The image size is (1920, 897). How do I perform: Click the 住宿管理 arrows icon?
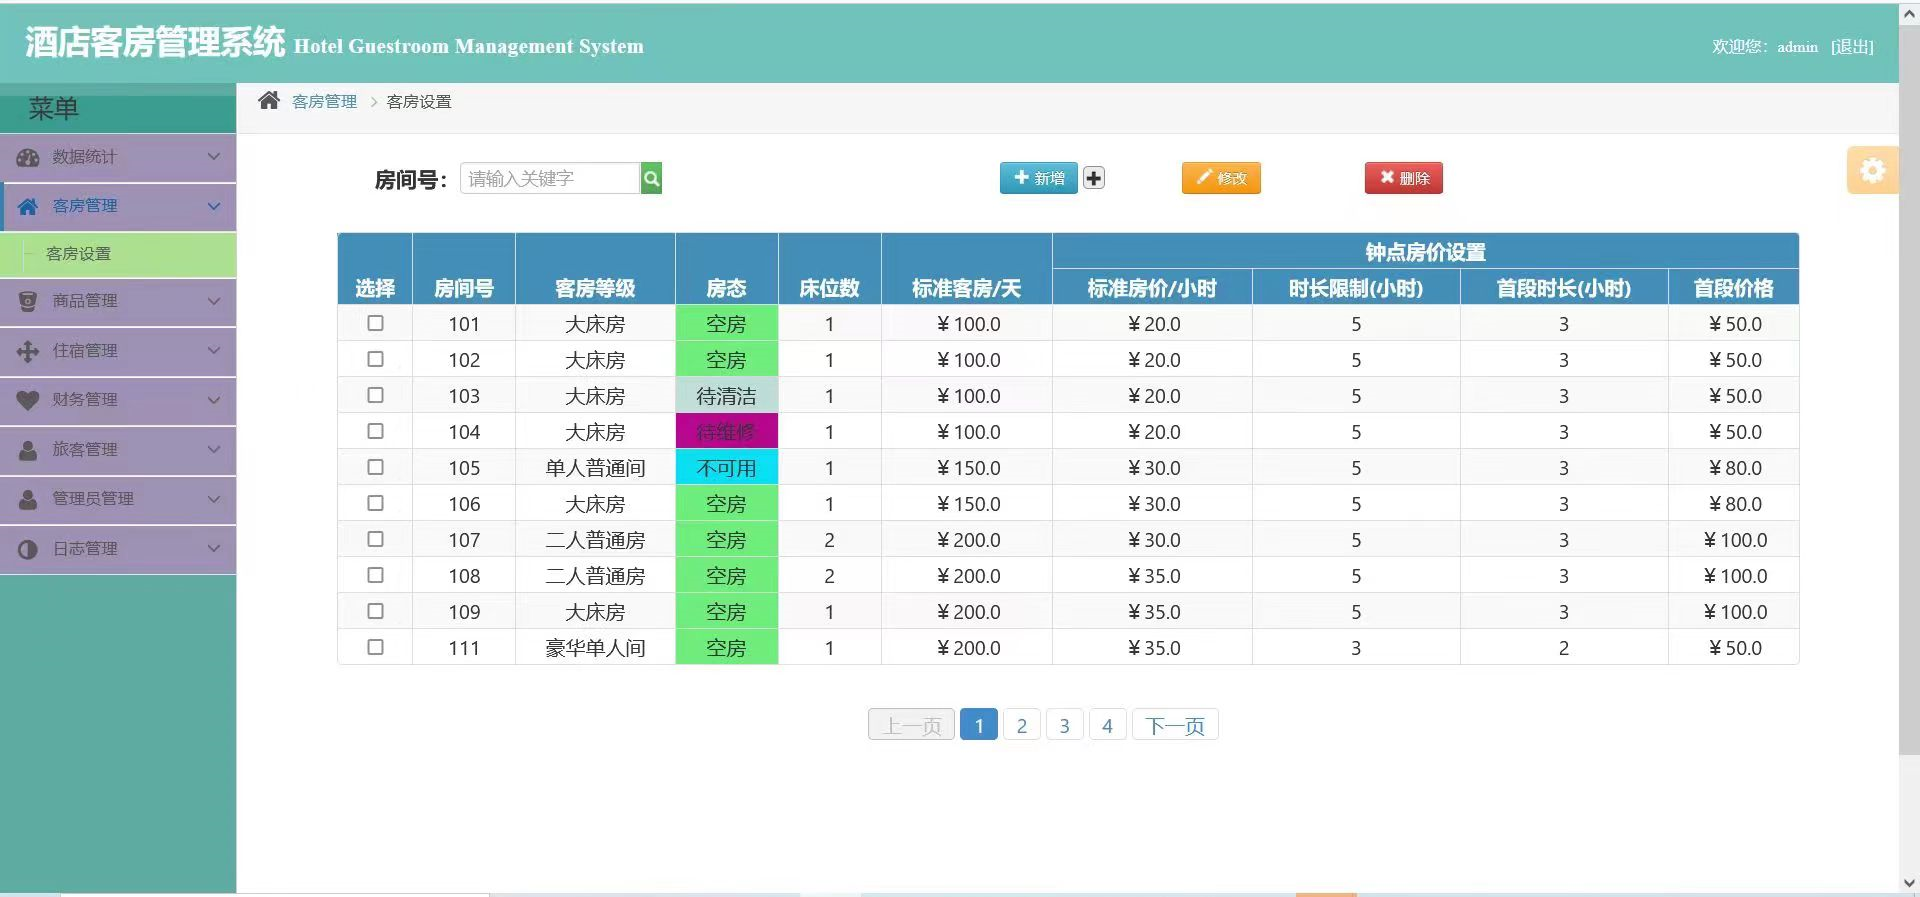click(x=28, y=351)
